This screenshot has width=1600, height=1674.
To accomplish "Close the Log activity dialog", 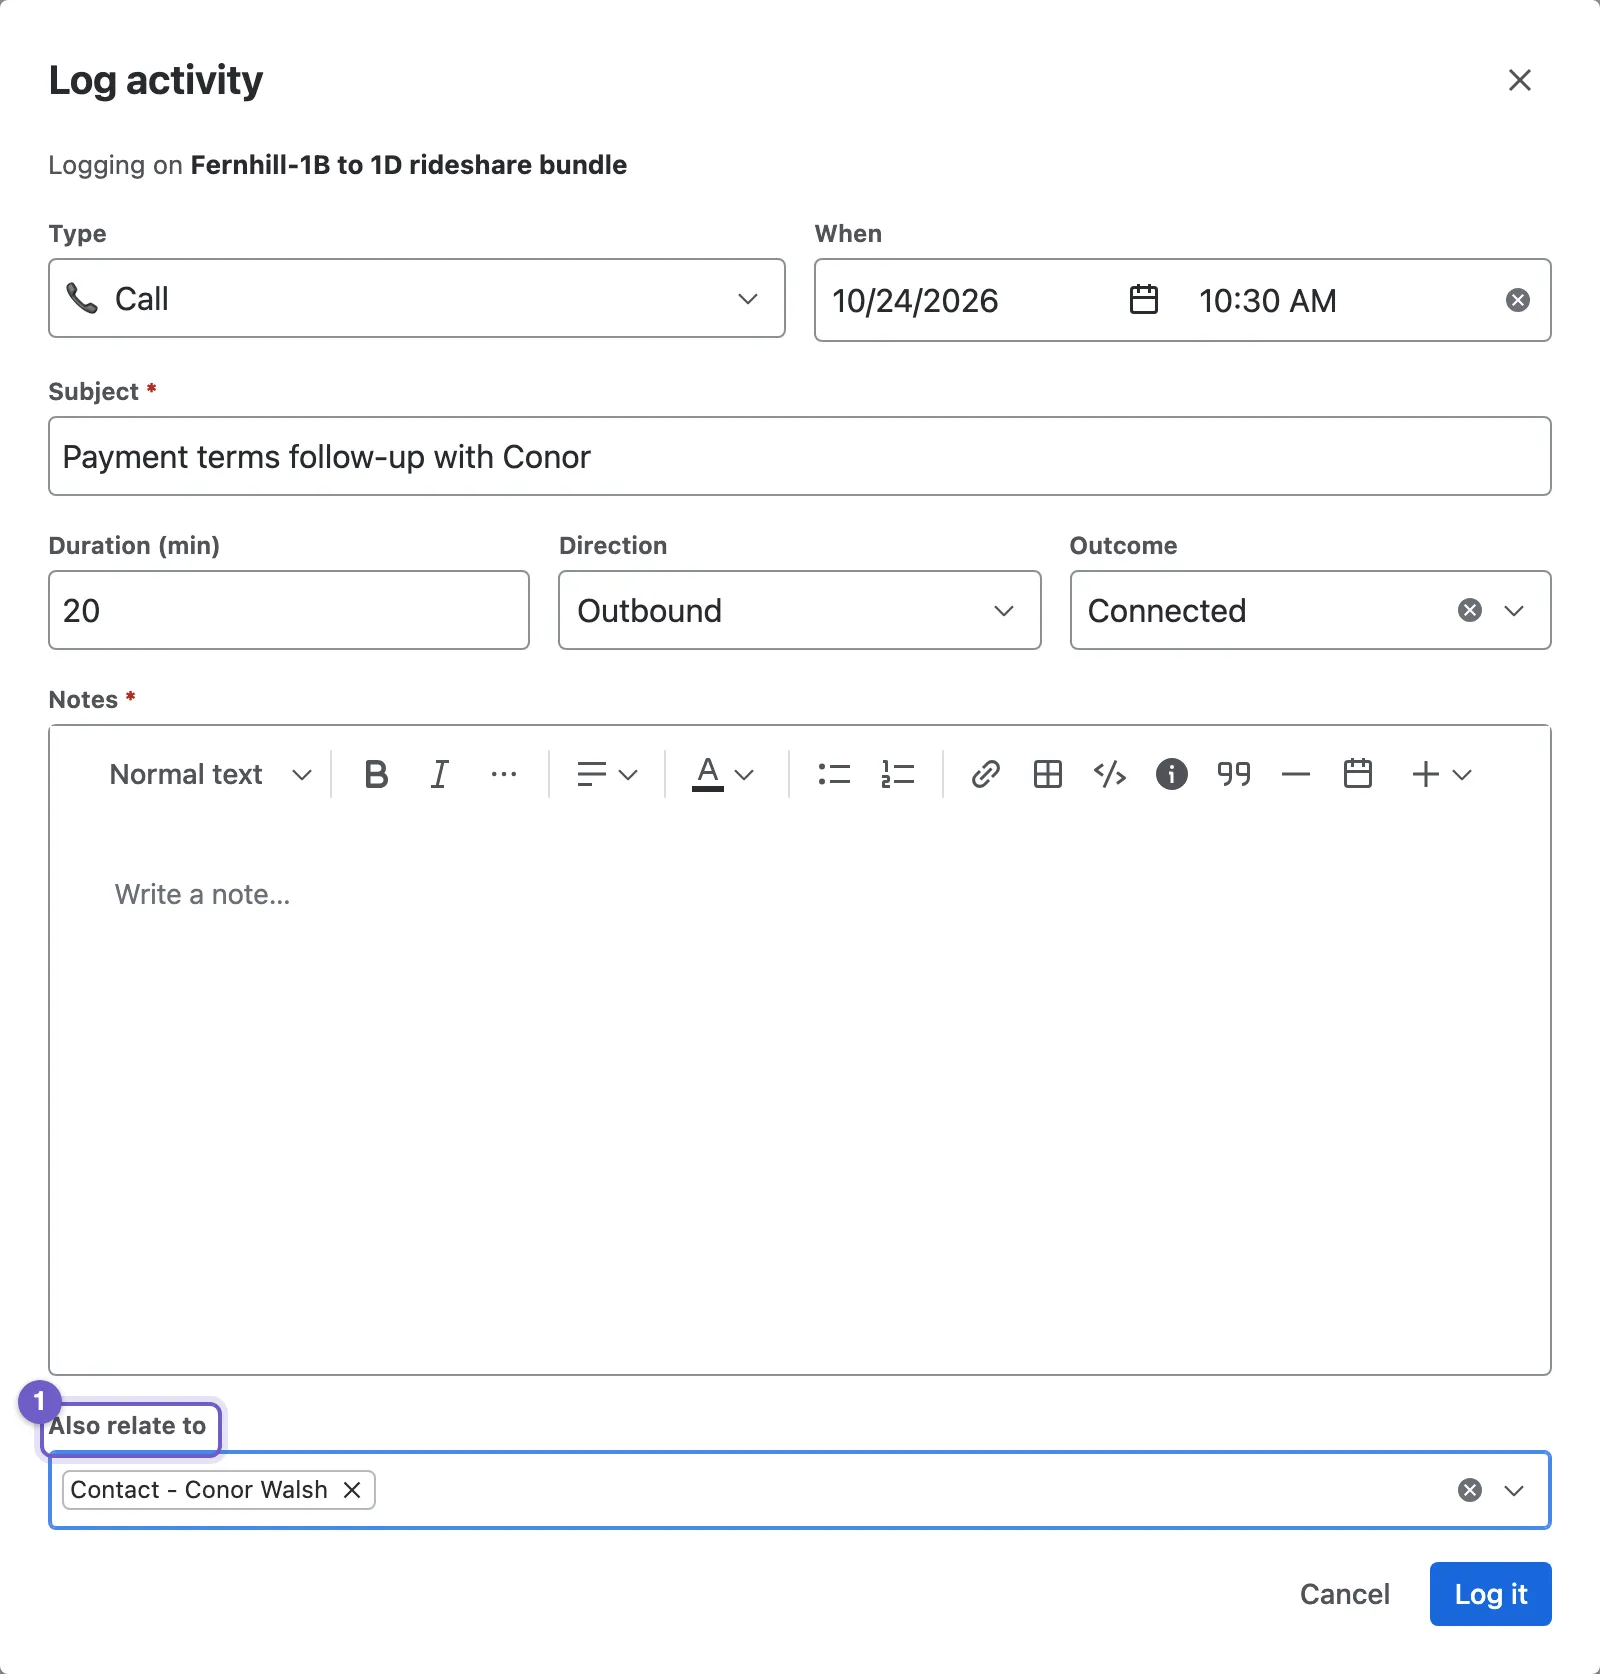I will pos(1520,80).
